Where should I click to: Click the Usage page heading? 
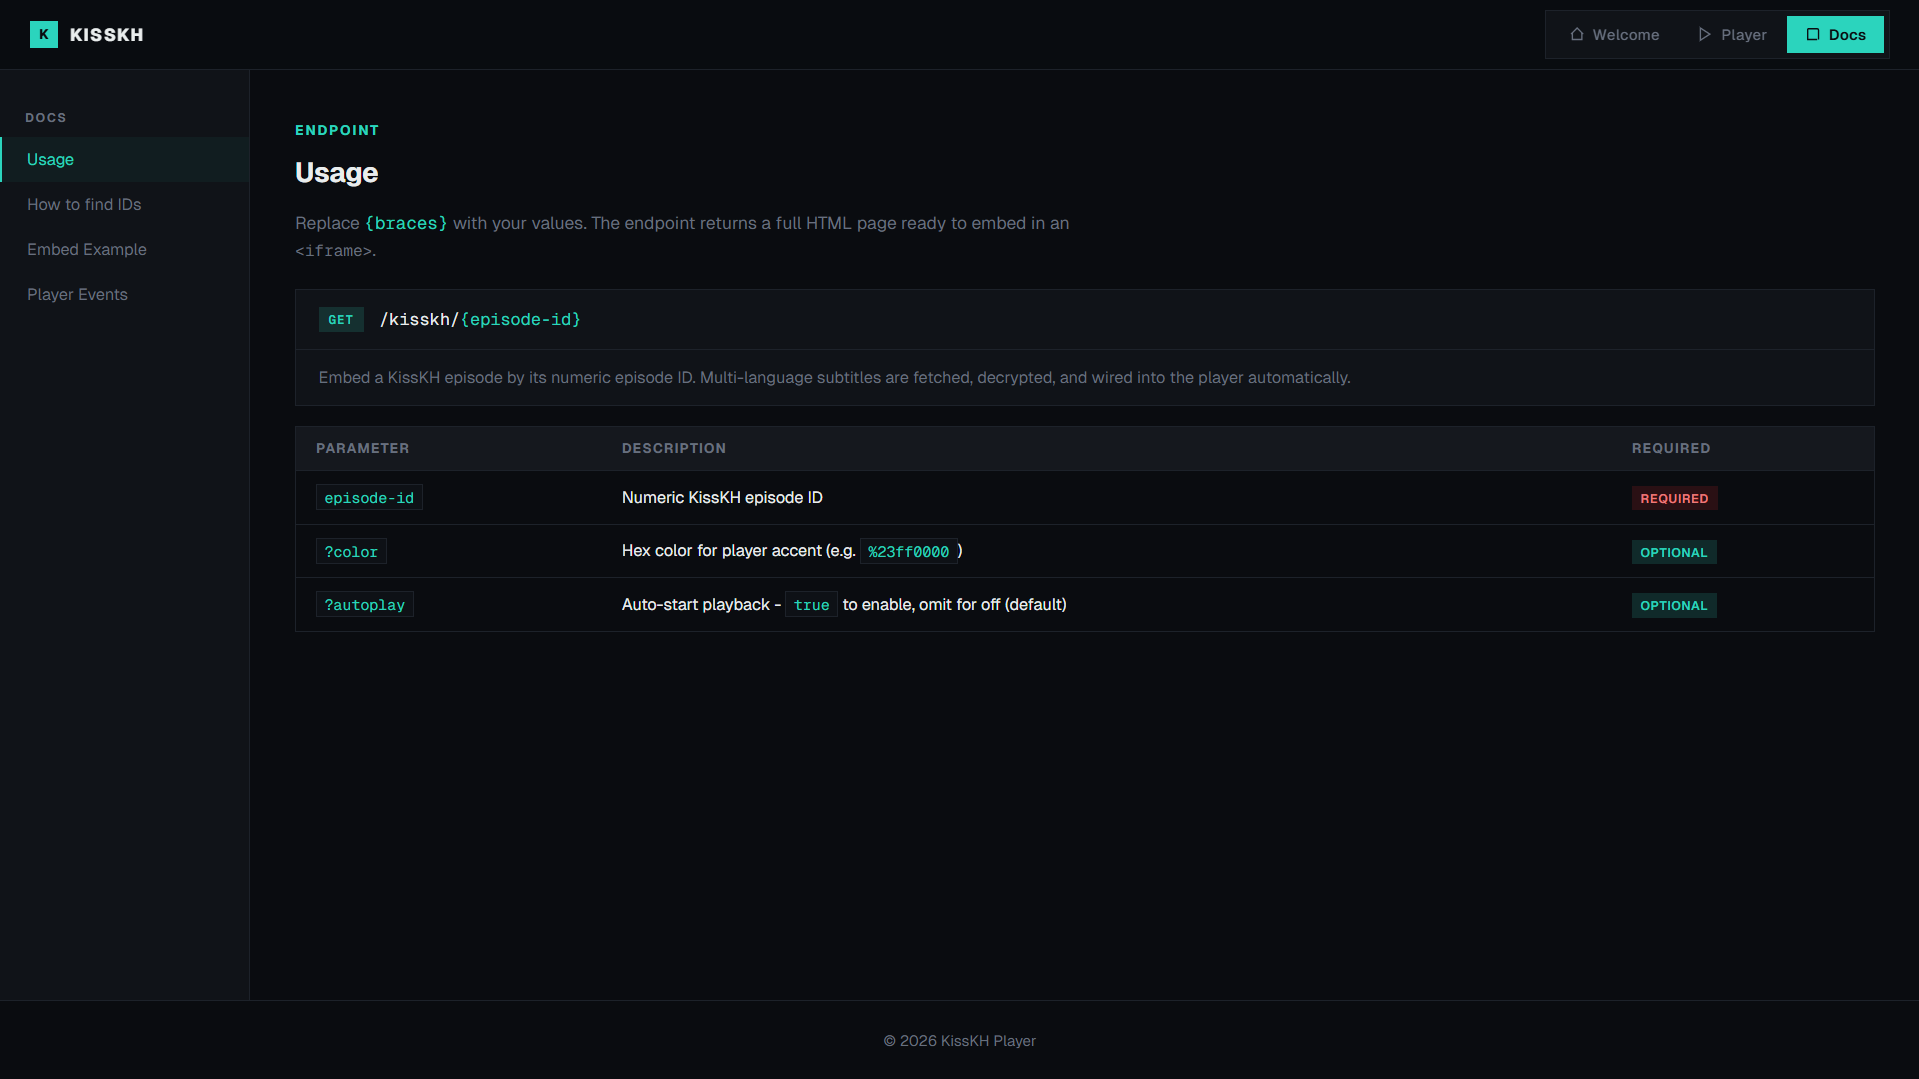[336, 173]
